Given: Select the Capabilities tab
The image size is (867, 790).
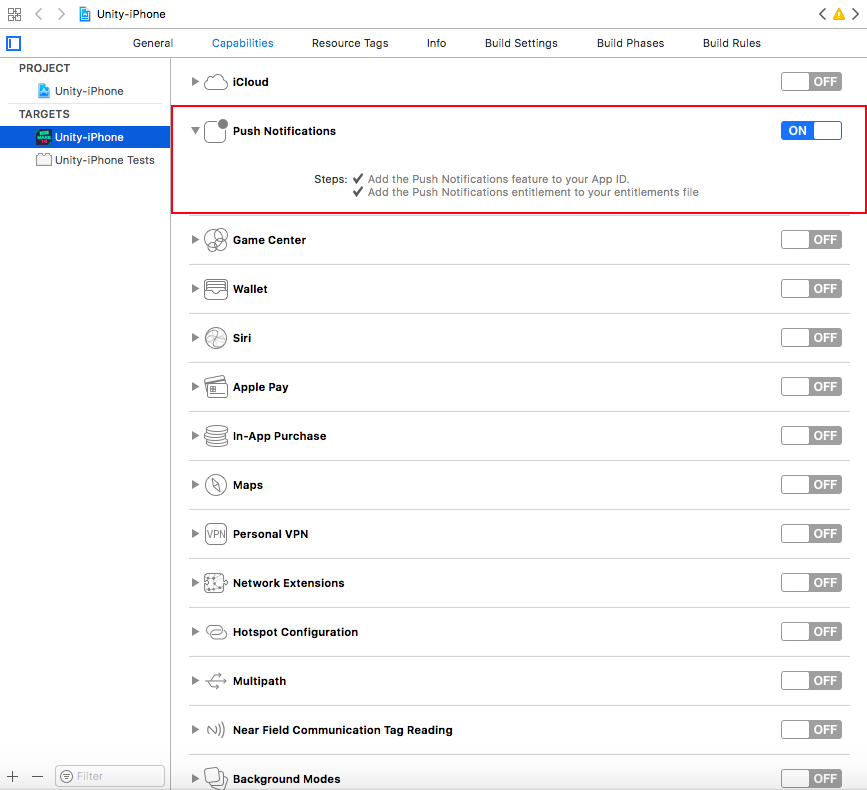Looking at the screenshot, I should [242, 43].
